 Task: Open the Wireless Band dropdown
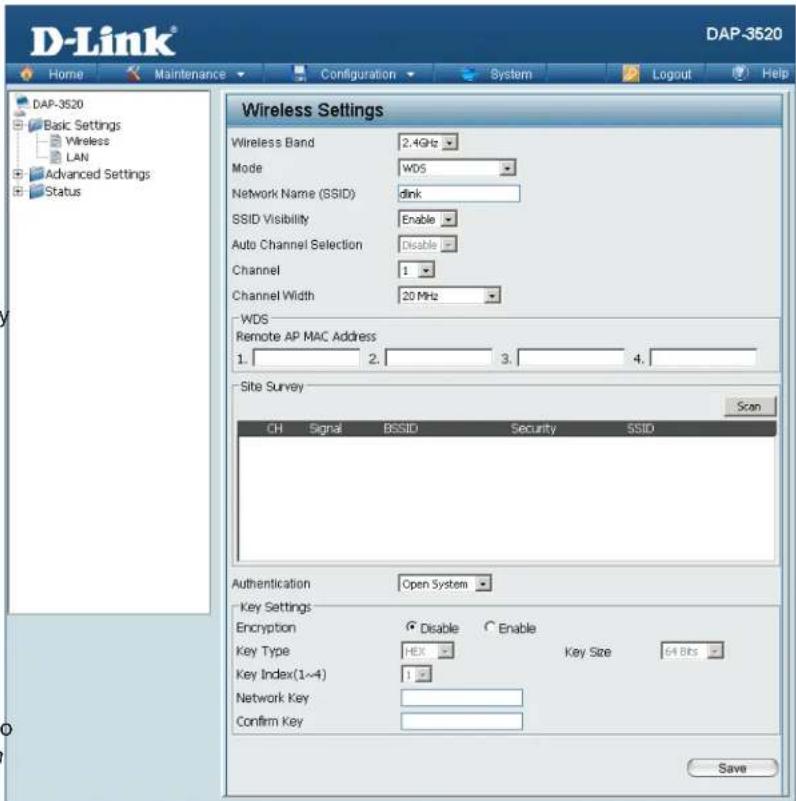[428, 143]
